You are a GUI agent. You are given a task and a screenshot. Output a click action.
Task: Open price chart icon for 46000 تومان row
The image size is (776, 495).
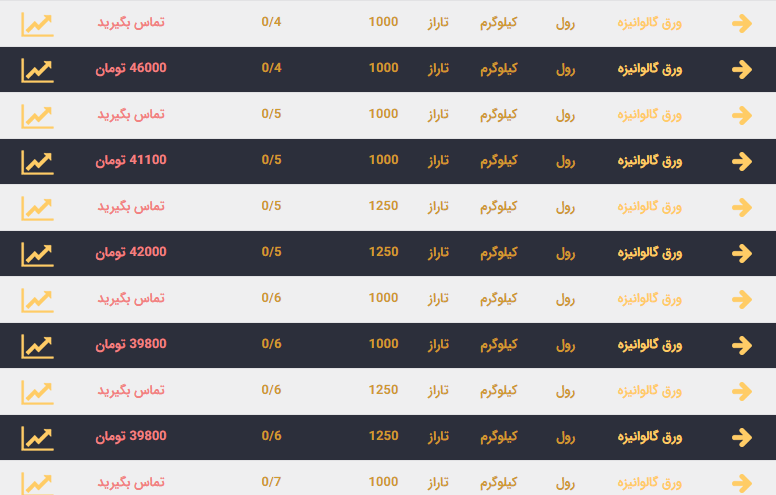pos(37,69)
